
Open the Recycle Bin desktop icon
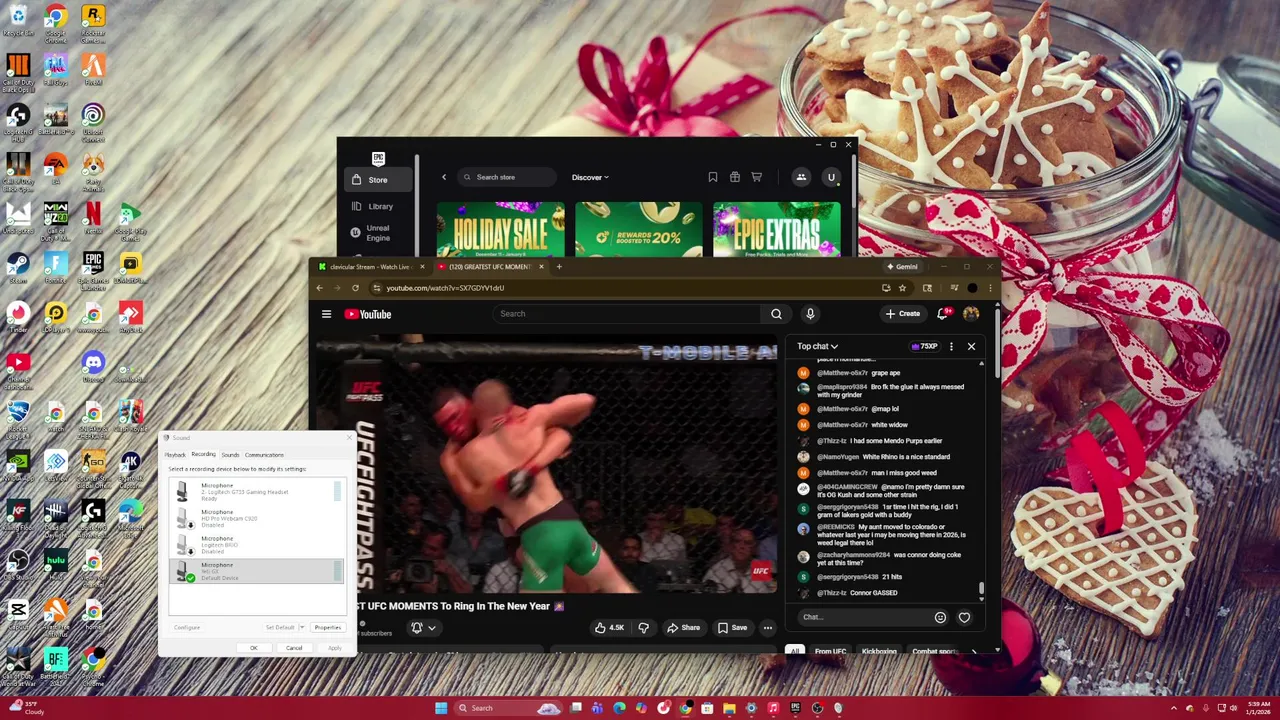pyautogui.click(x=18, y=20)
